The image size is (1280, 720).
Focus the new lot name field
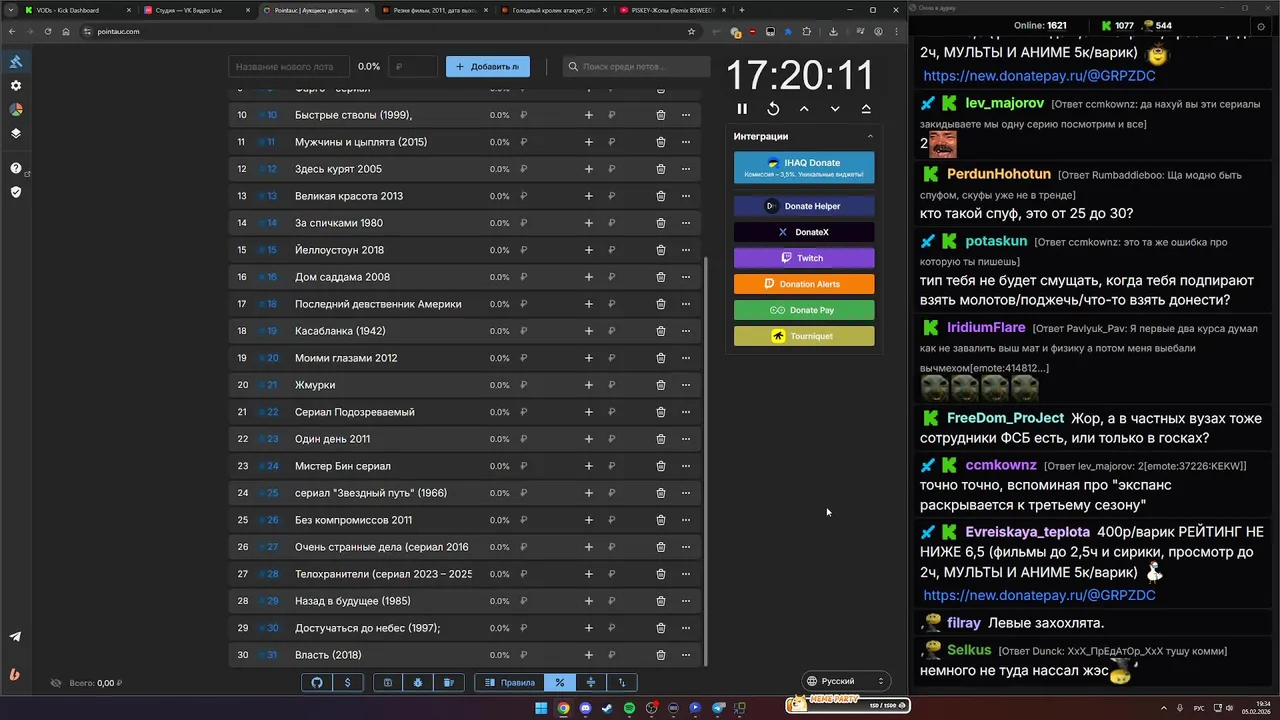pos(290,67)
